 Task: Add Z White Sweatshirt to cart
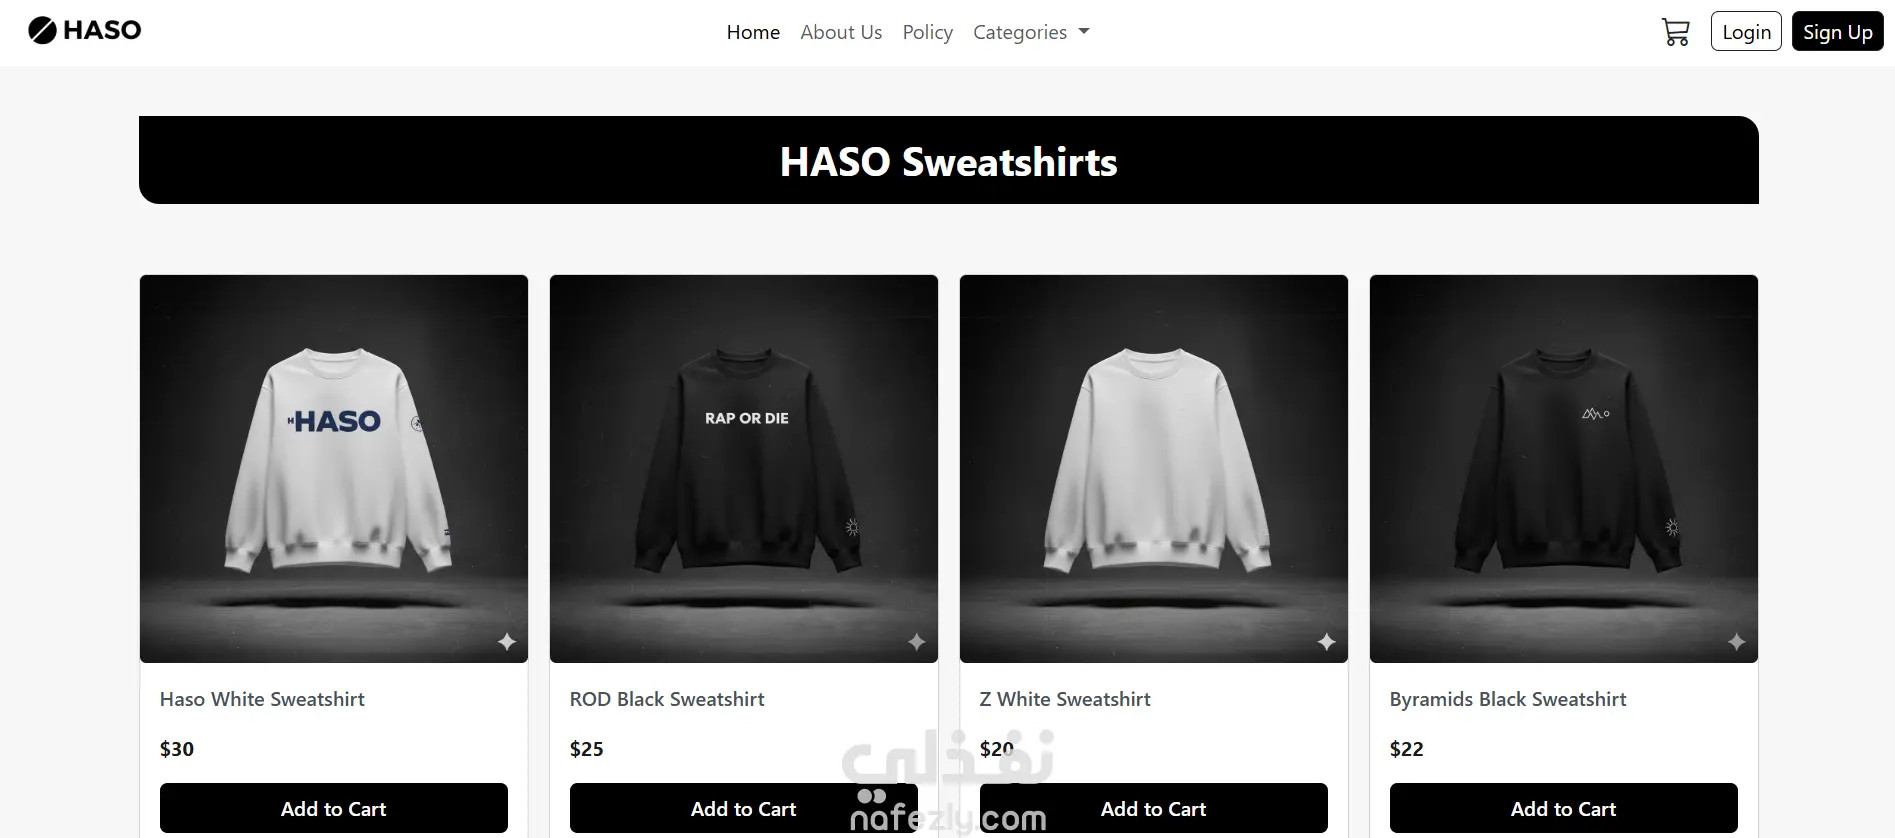point(1154,808)
